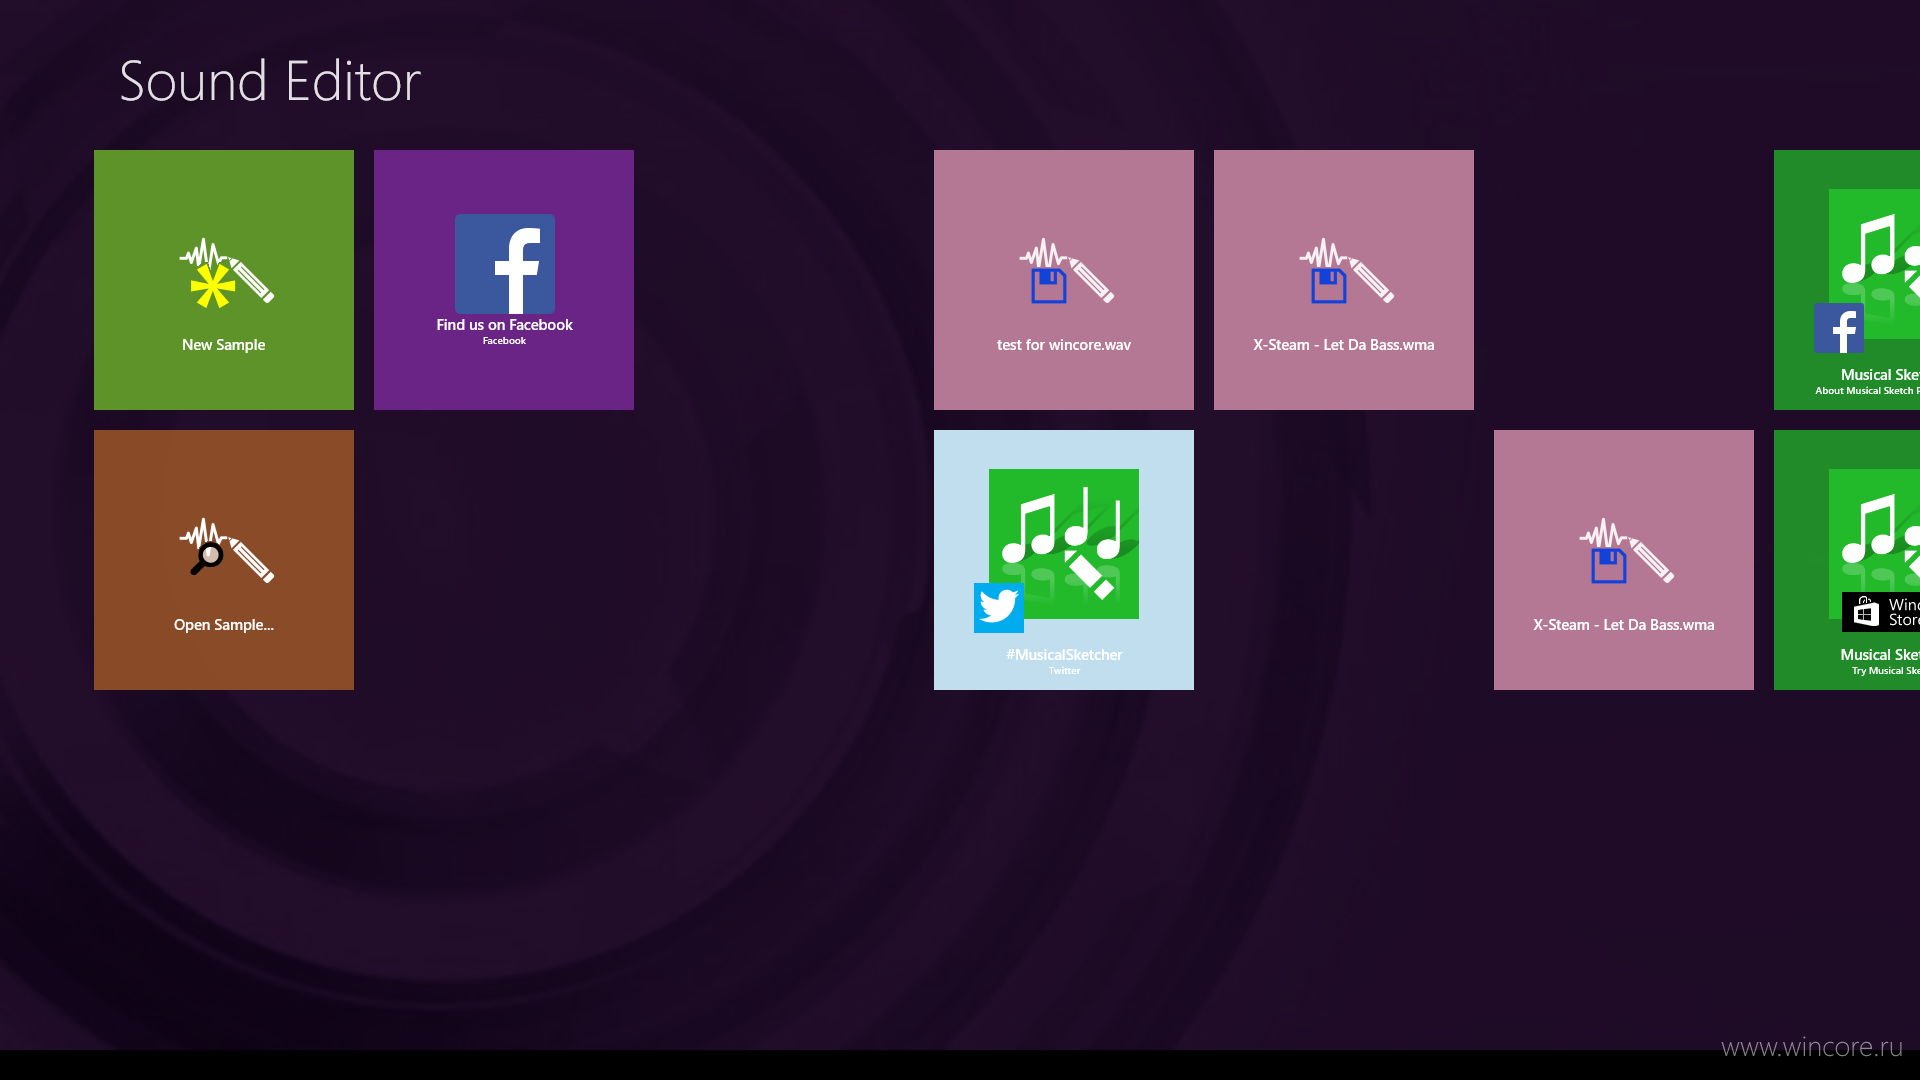Image resolution: width=1920 pixels, height=1080 pixels.
Task: Click the Twitter bird icon
Action: point(998,607)
